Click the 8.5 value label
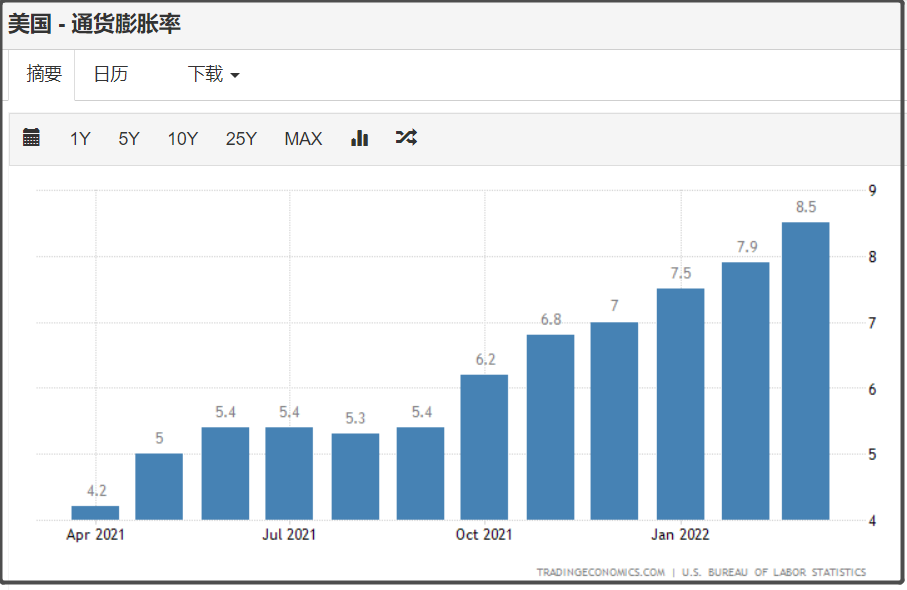907x590 pixels. pos(806,207)
